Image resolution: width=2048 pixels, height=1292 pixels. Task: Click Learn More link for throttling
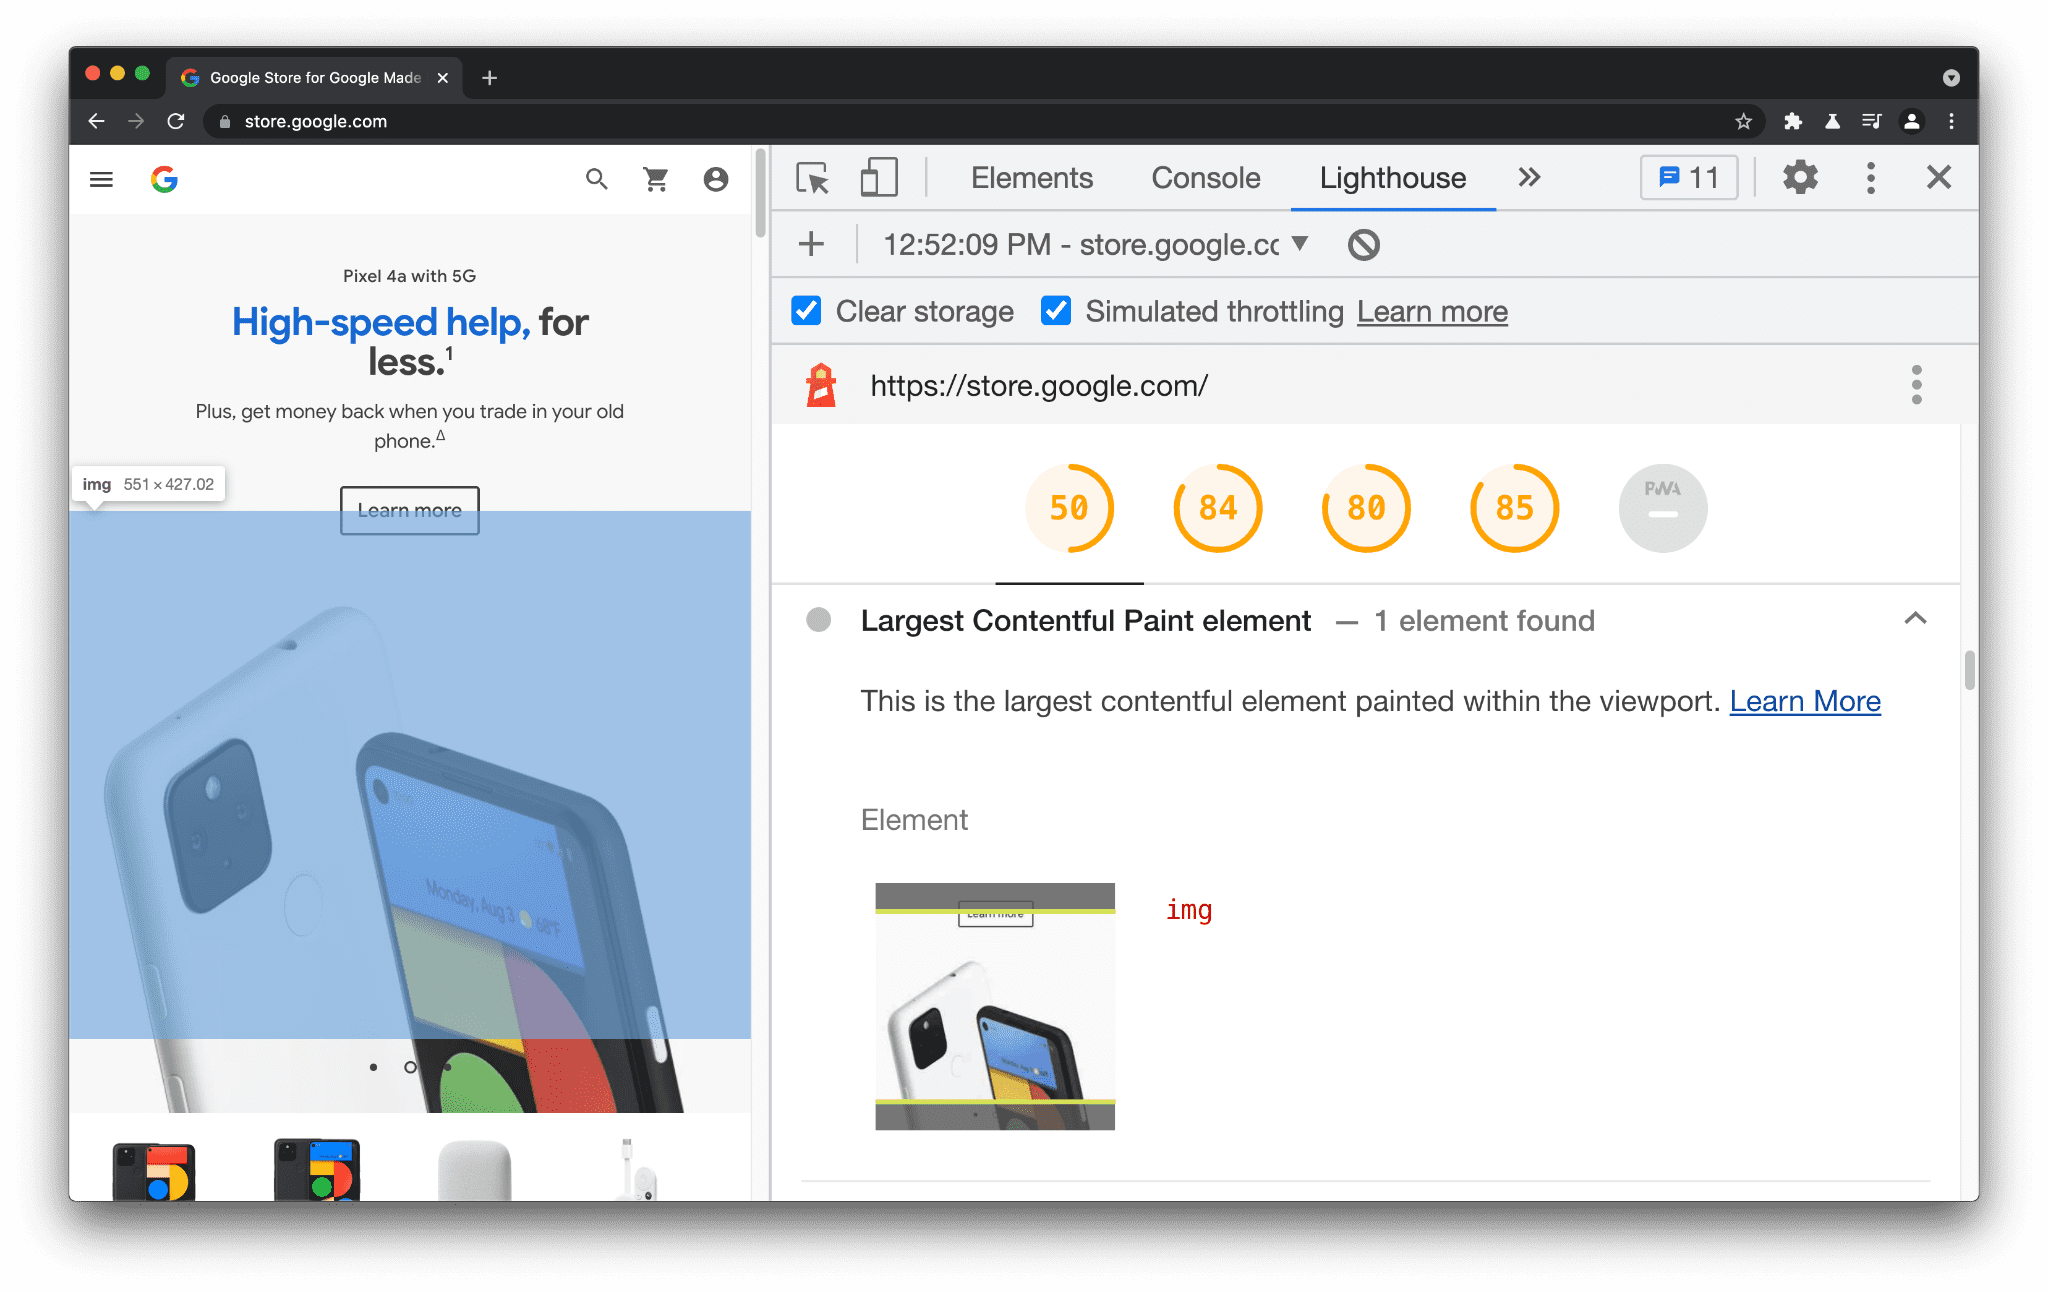(1433, 311)
